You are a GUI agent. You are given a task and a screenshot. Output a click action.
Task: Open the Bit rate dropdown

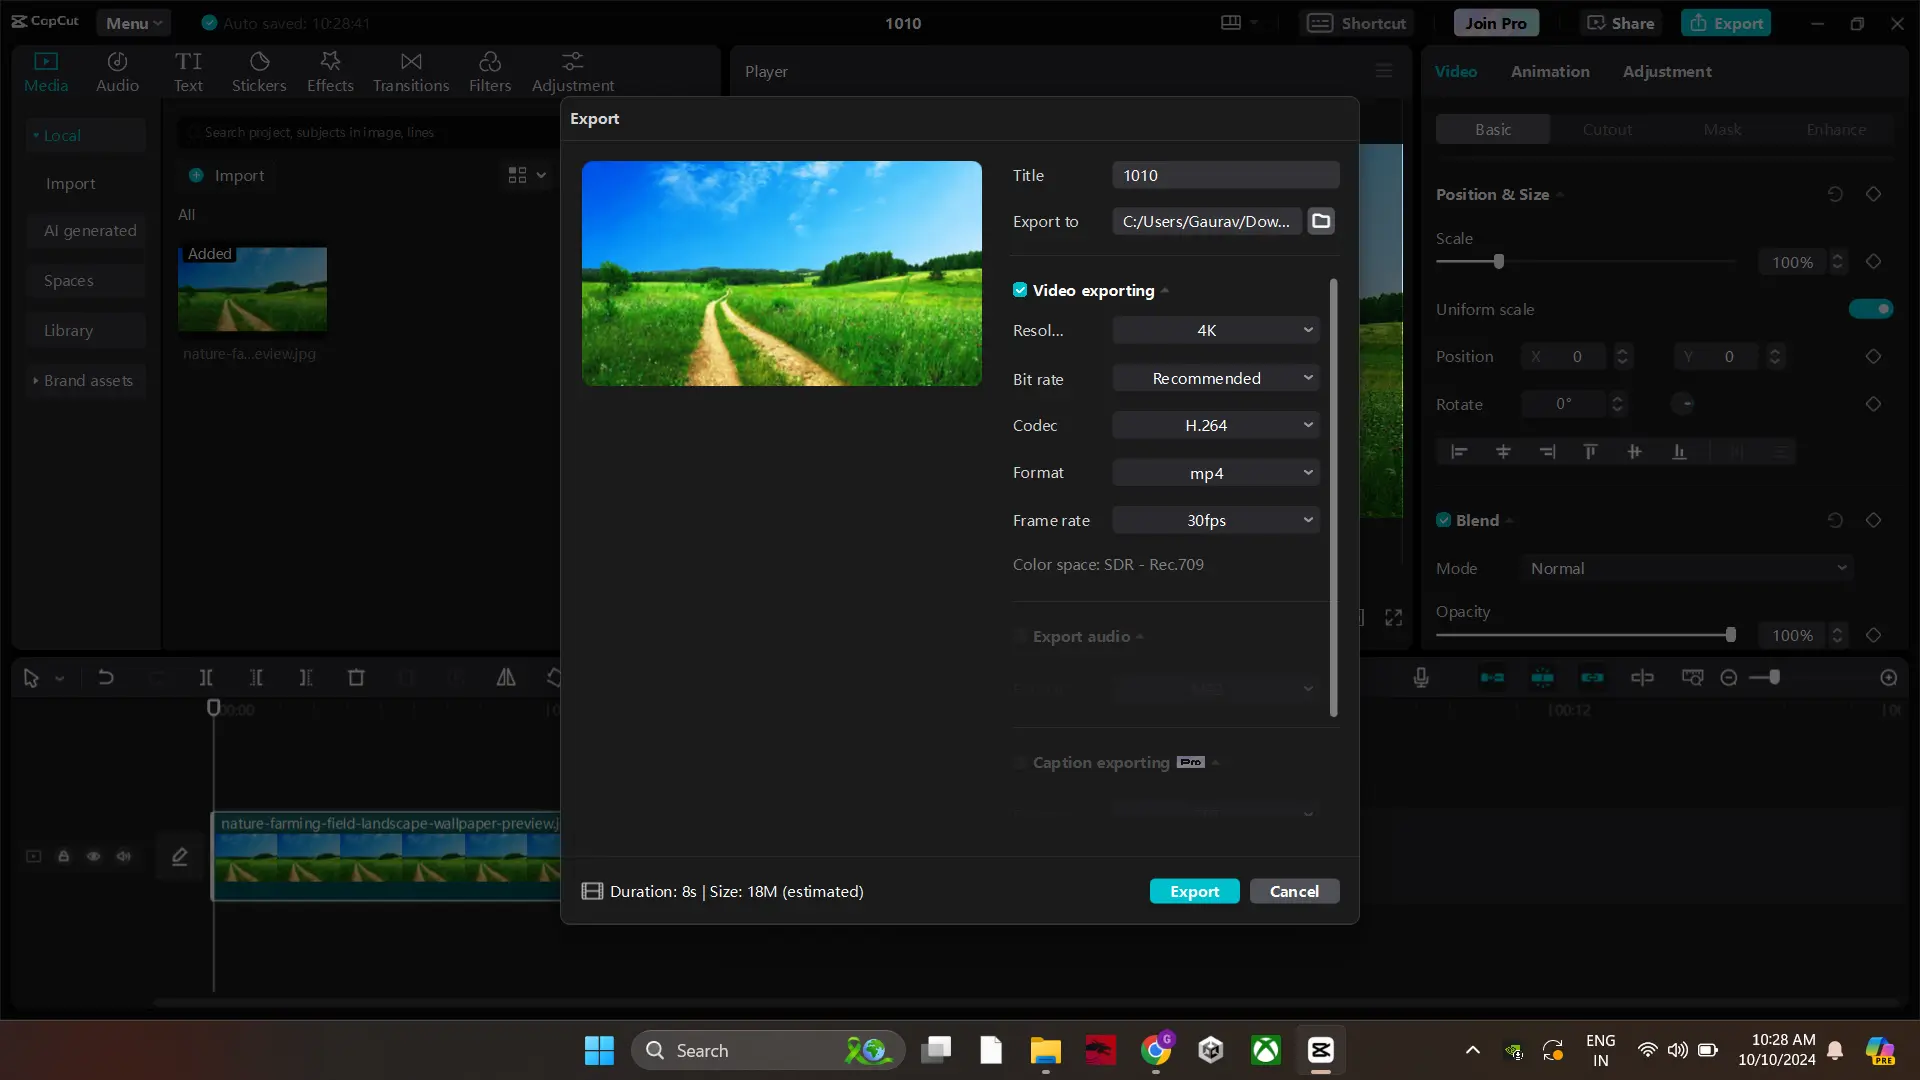click(1216, 378)
